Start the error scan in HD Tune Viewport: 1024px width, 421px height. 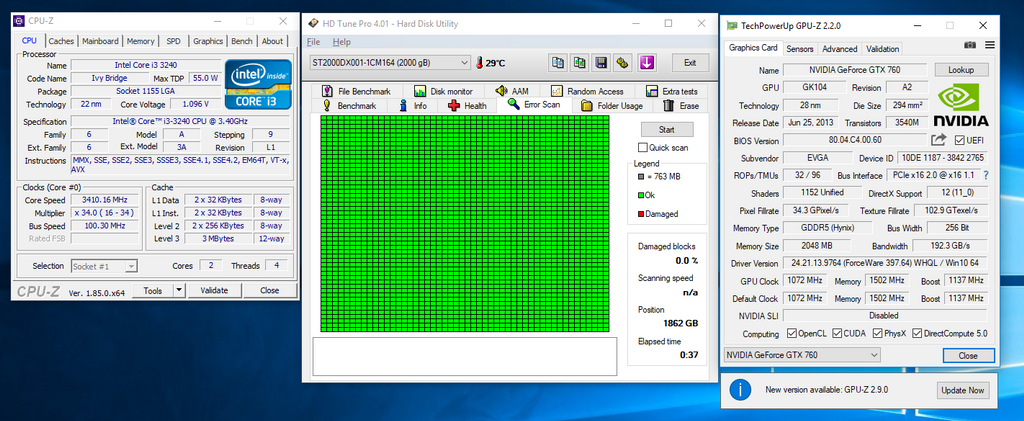pos(667,129)
